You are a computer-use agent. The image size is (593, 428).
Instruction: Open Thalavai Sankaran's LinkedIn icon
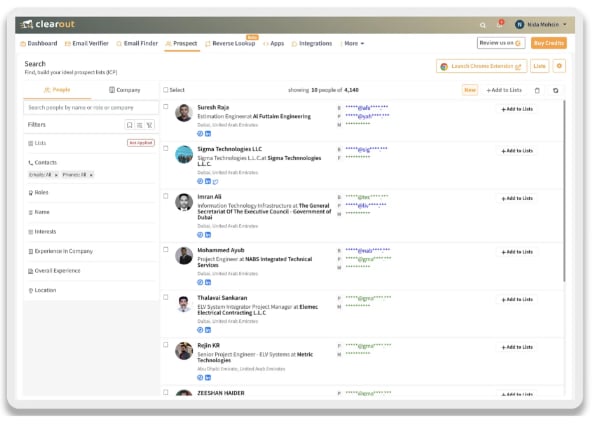pos(208,330)
